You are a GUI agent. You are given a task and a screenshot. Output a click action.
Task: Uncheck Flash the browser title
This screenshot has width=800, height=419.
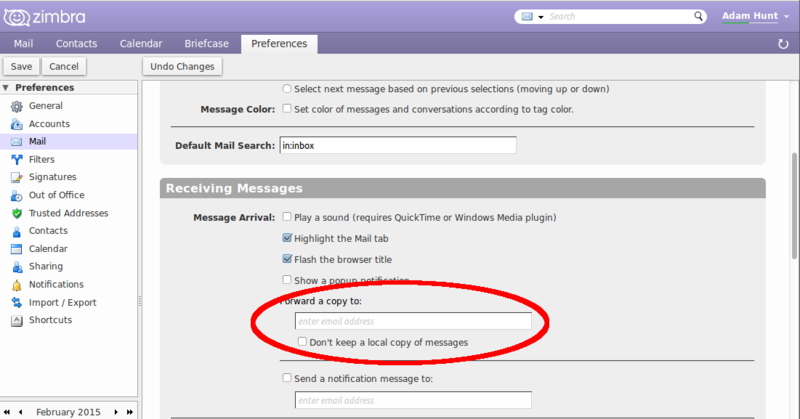[287, 259]
